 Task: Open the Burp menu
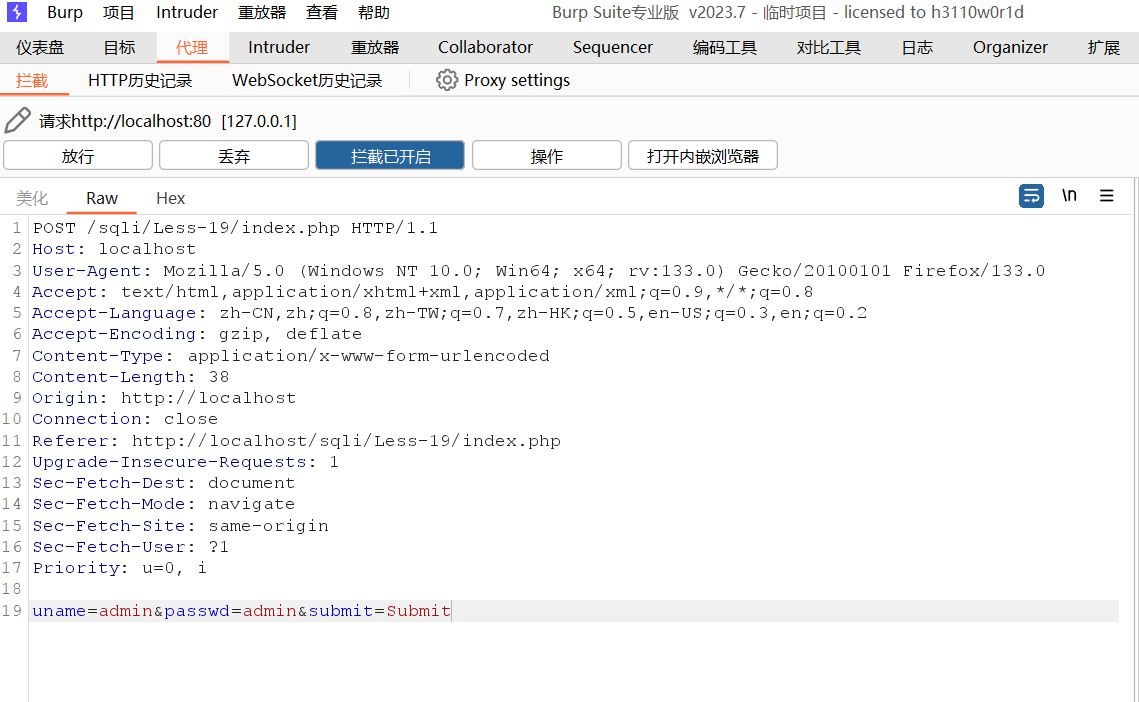coord(65,12)
